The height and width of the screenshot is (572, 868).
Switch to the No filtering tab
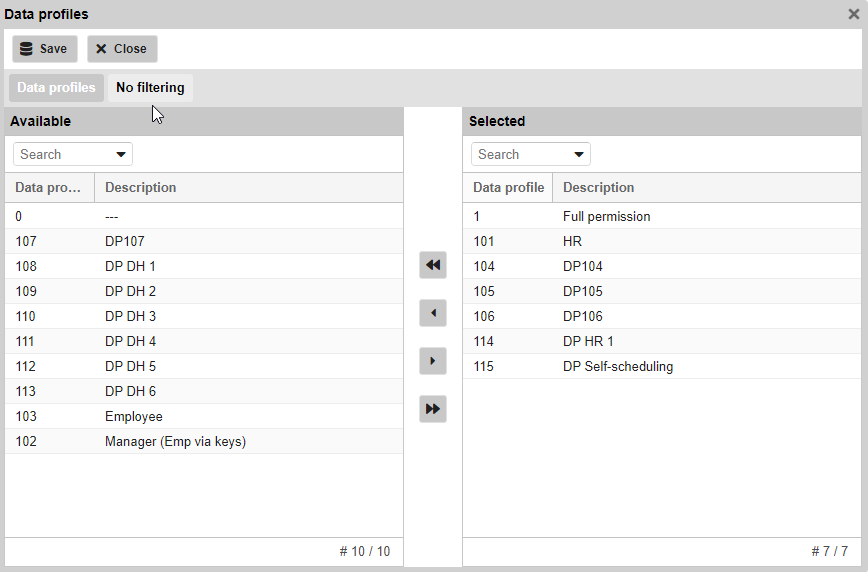coord(150,88)
